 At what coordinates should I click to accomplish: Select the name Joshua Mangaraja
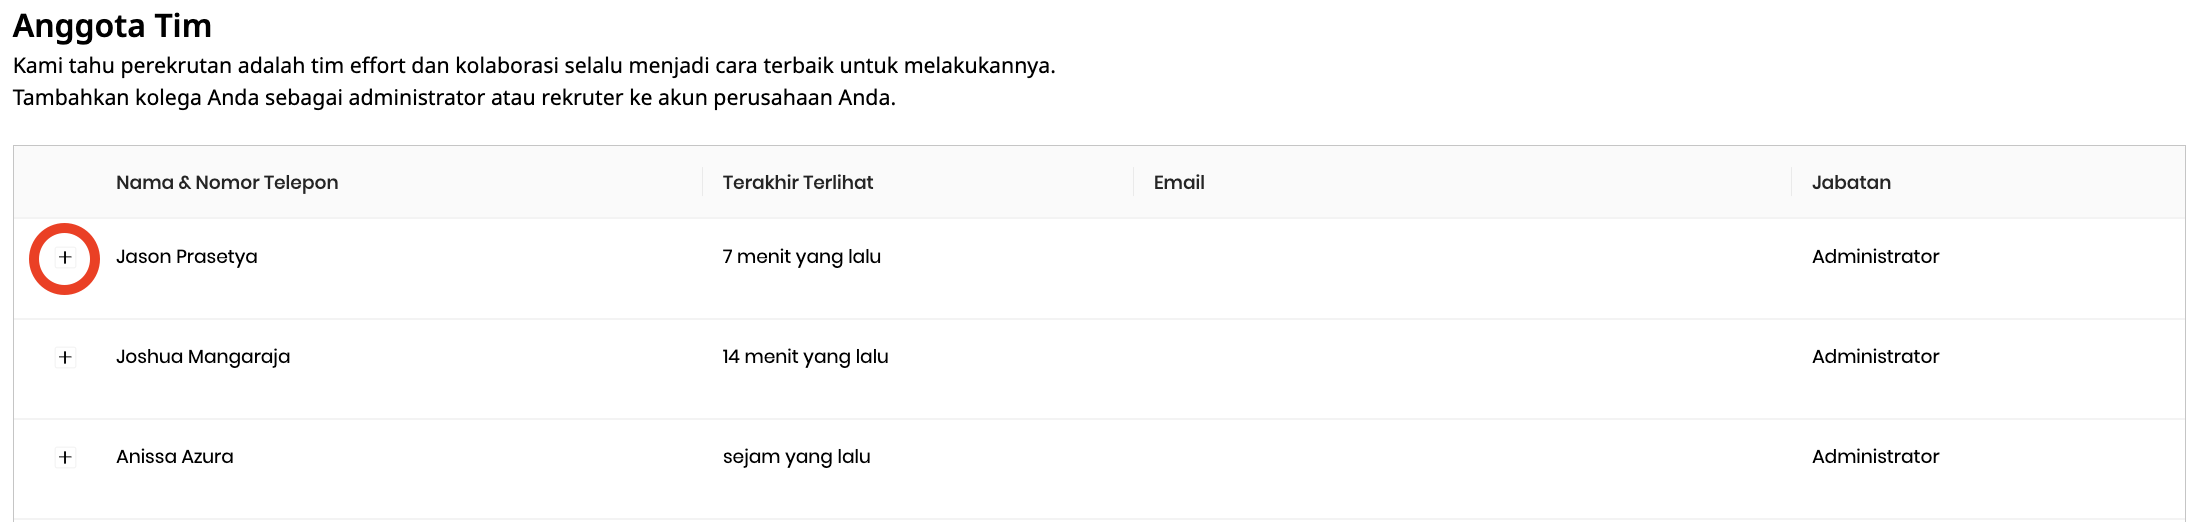(203, 357)
